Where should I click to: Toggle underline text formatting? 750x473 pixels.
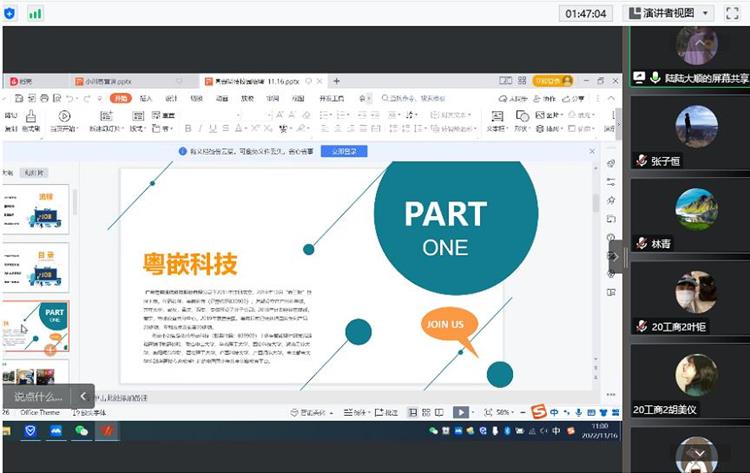pyautogui.click(x=213, y=128)
